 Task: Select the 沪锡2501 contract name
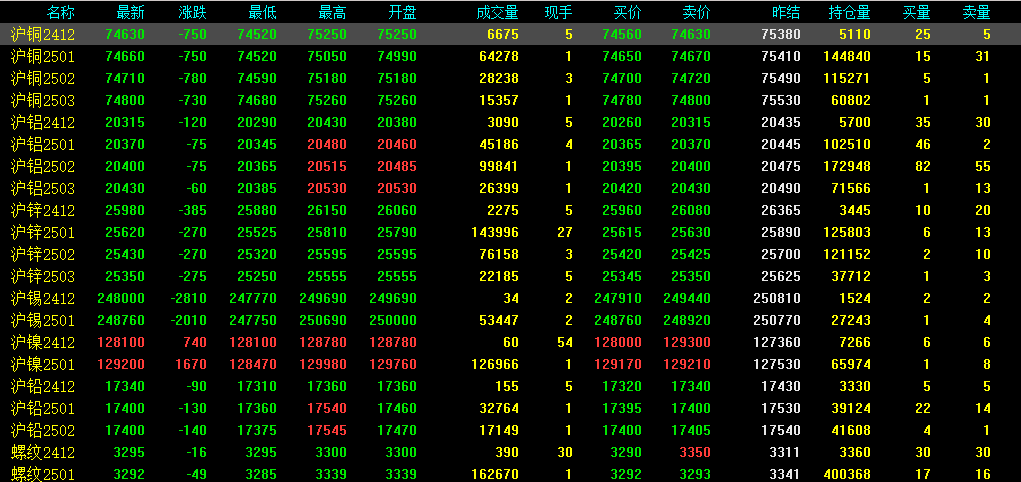(43, 320)
